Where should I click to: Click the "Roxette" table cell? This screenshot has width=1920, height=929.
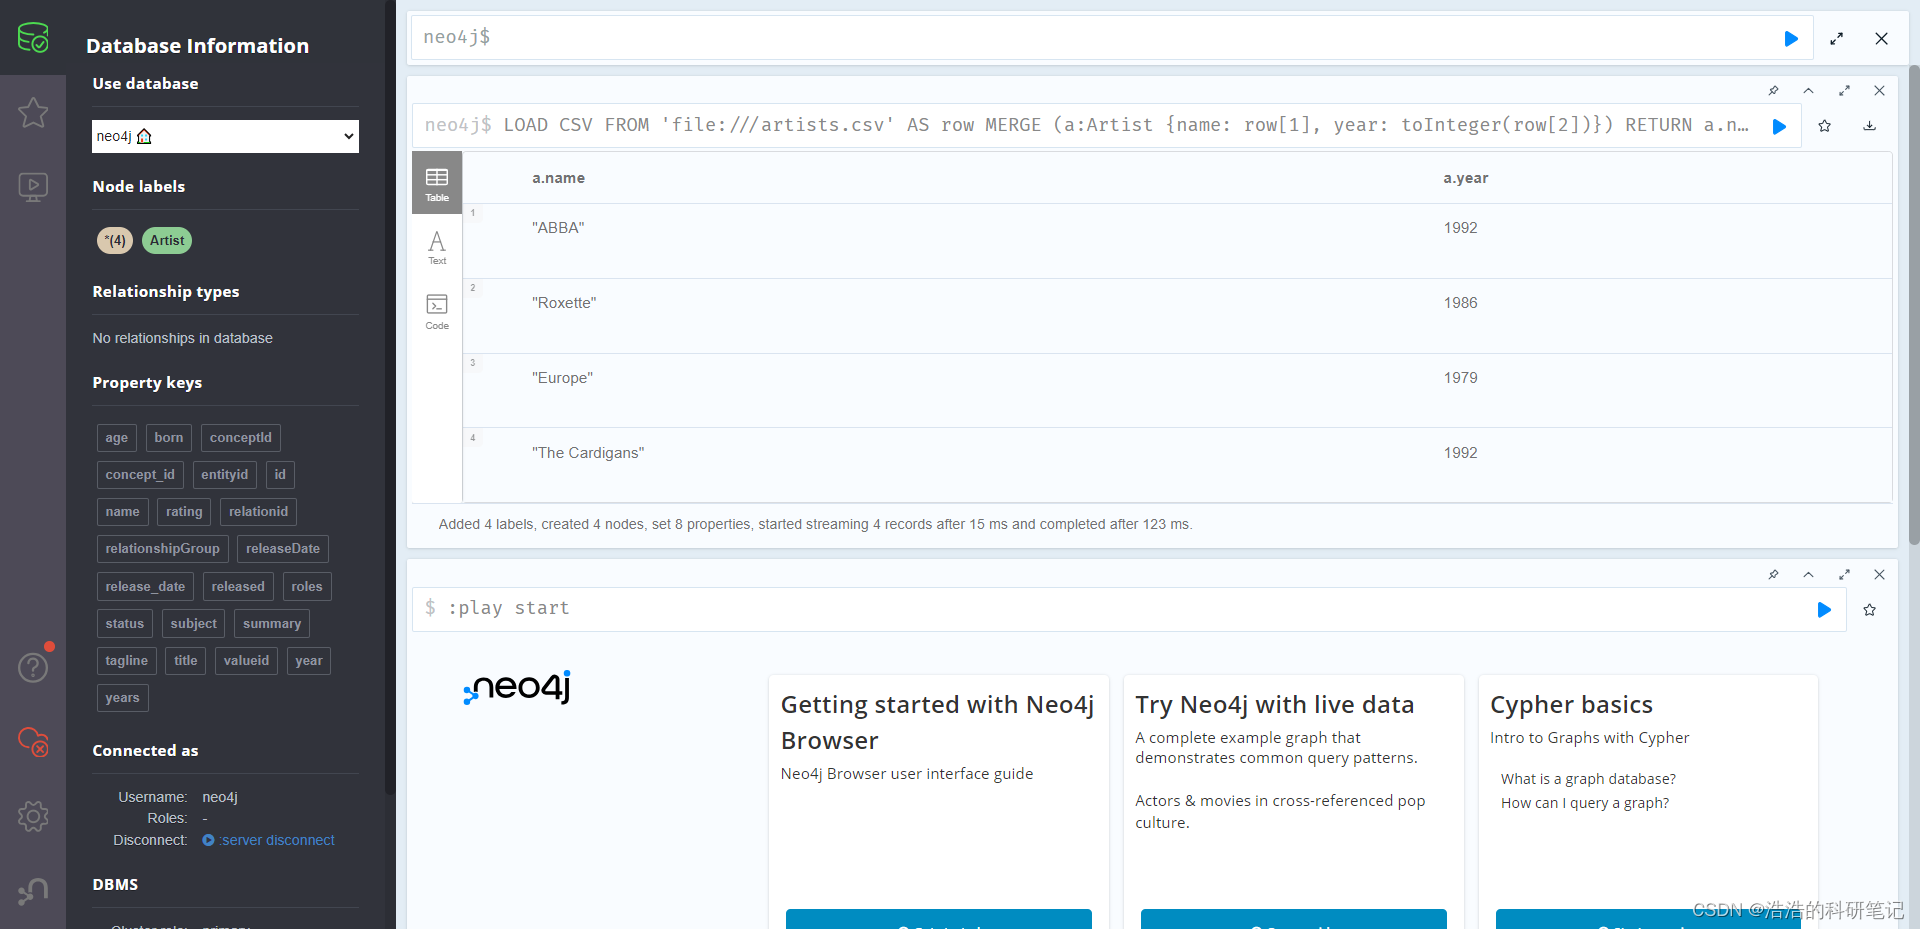(x=564, y=303)
